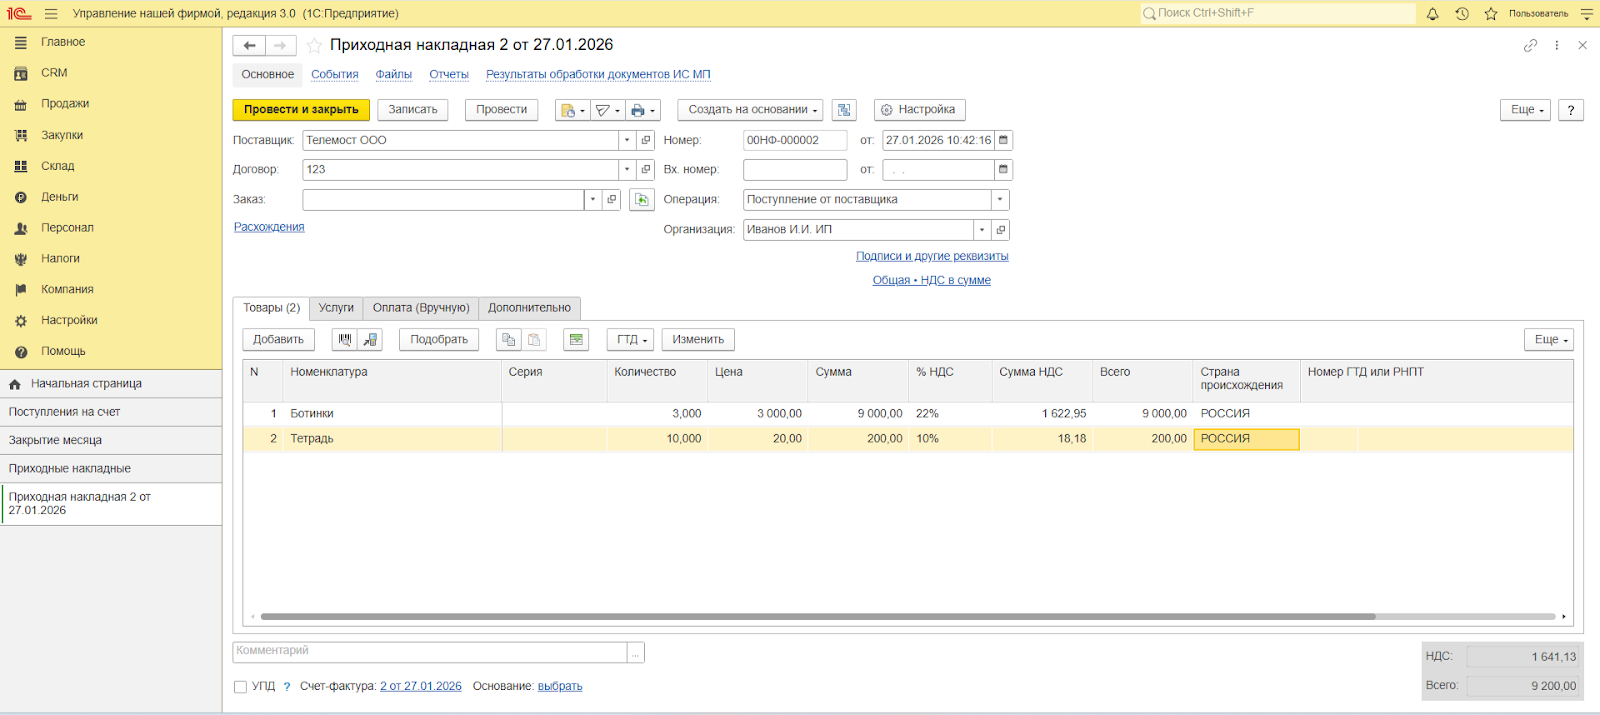Click Провести button
Viewport: 1600px width, 715px height.
502,110
